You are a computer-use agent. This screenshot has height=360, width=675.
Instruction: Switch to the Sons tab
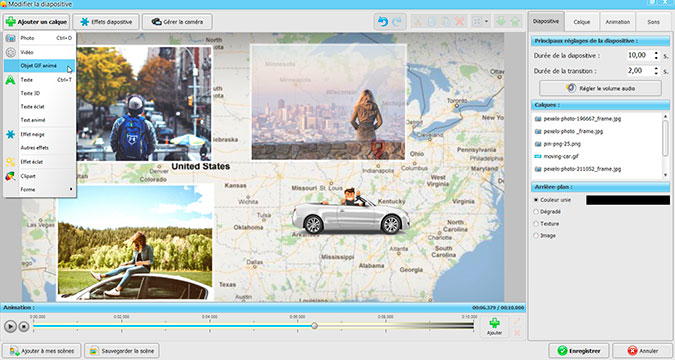click(653, 22)
